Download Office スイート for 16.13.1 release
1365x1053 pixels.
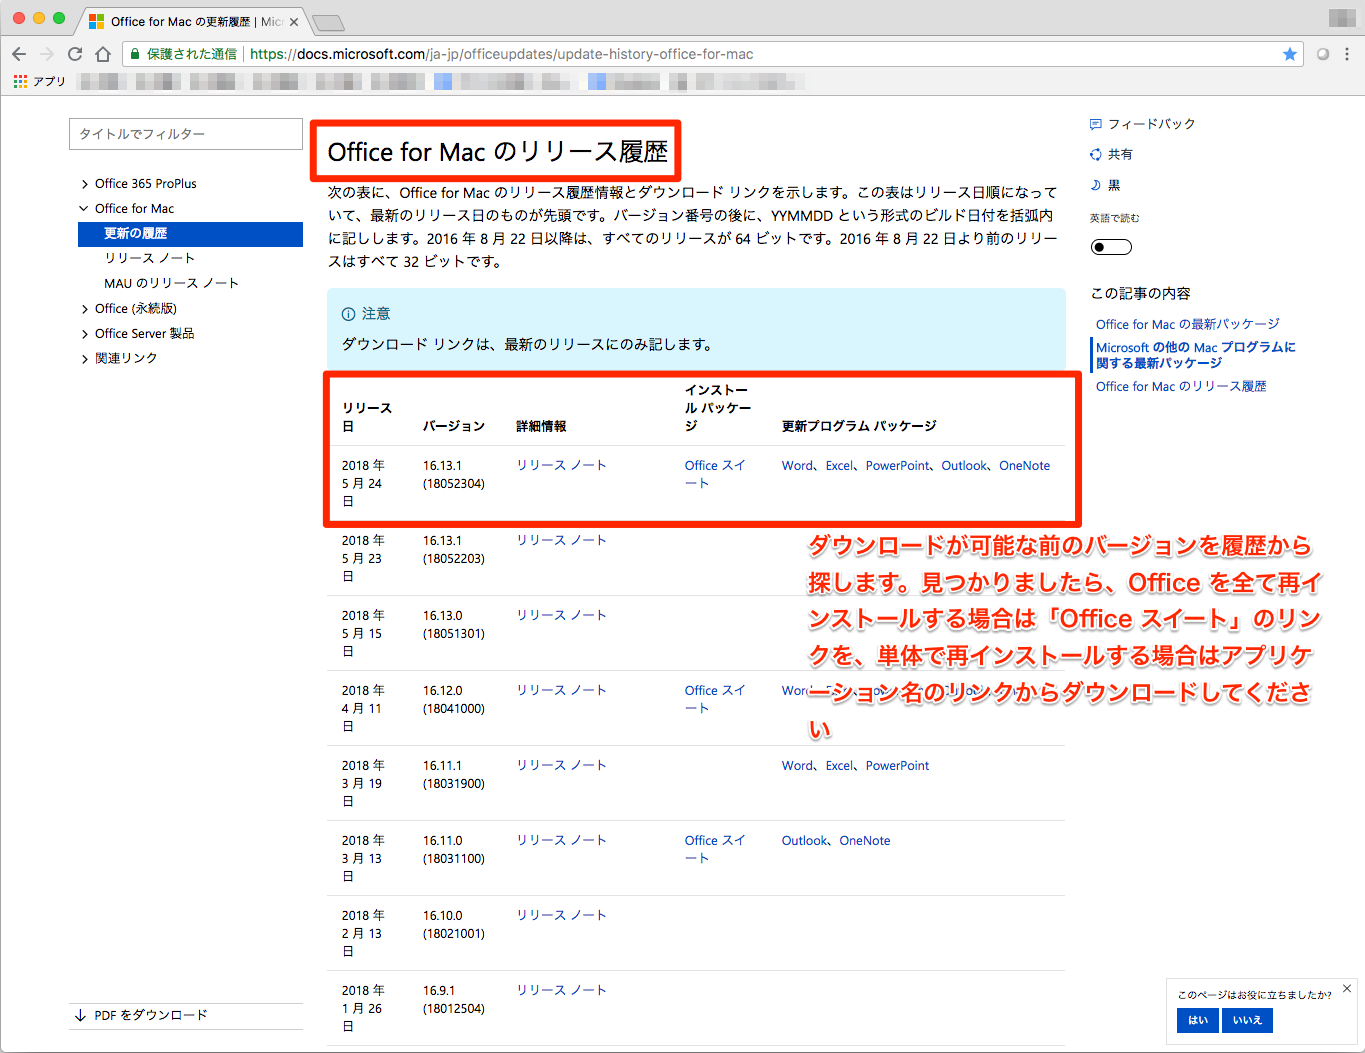715,474
